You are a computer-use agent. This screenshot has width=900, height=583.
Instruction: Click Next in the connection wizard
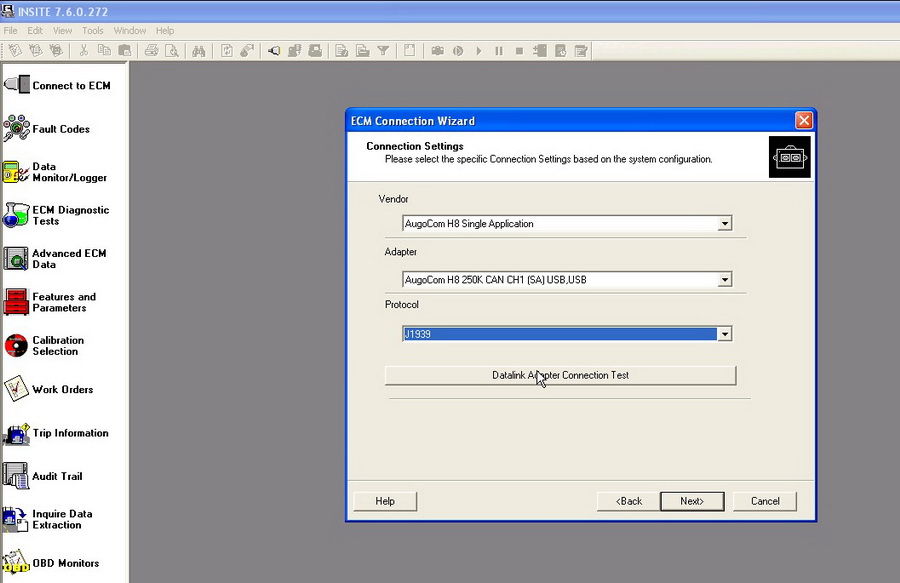[x=692, y=501]
